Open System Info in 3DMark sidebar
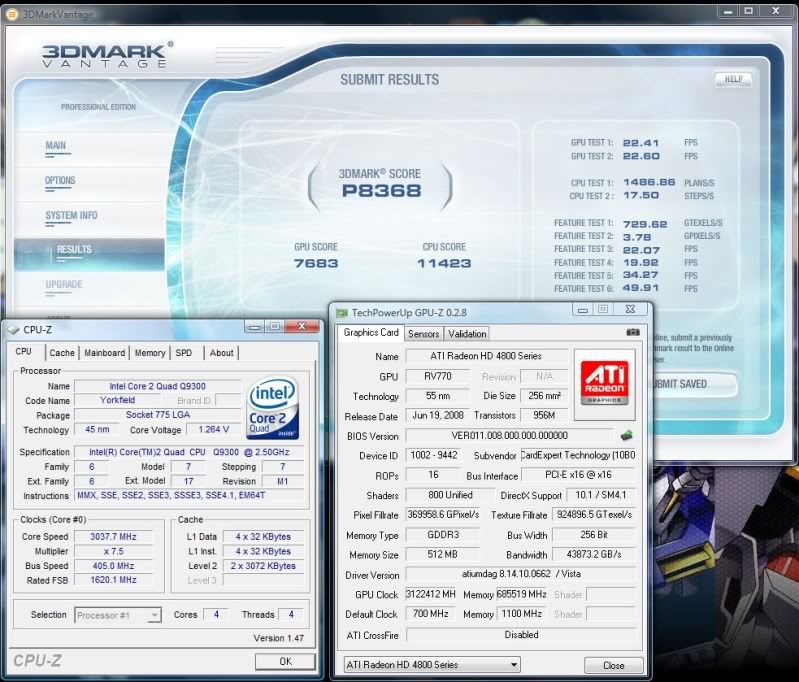Viewport: 799px width, 682px height. click(71, 215)
